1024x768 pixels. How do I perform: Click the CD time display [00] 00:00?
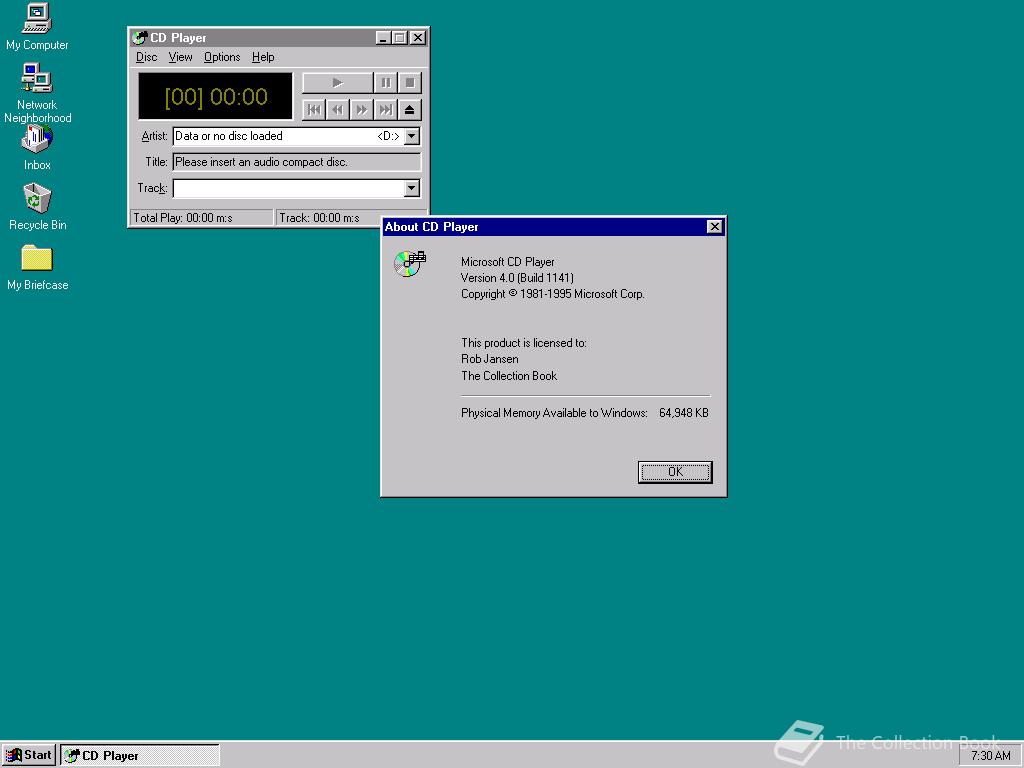(216, 97)
